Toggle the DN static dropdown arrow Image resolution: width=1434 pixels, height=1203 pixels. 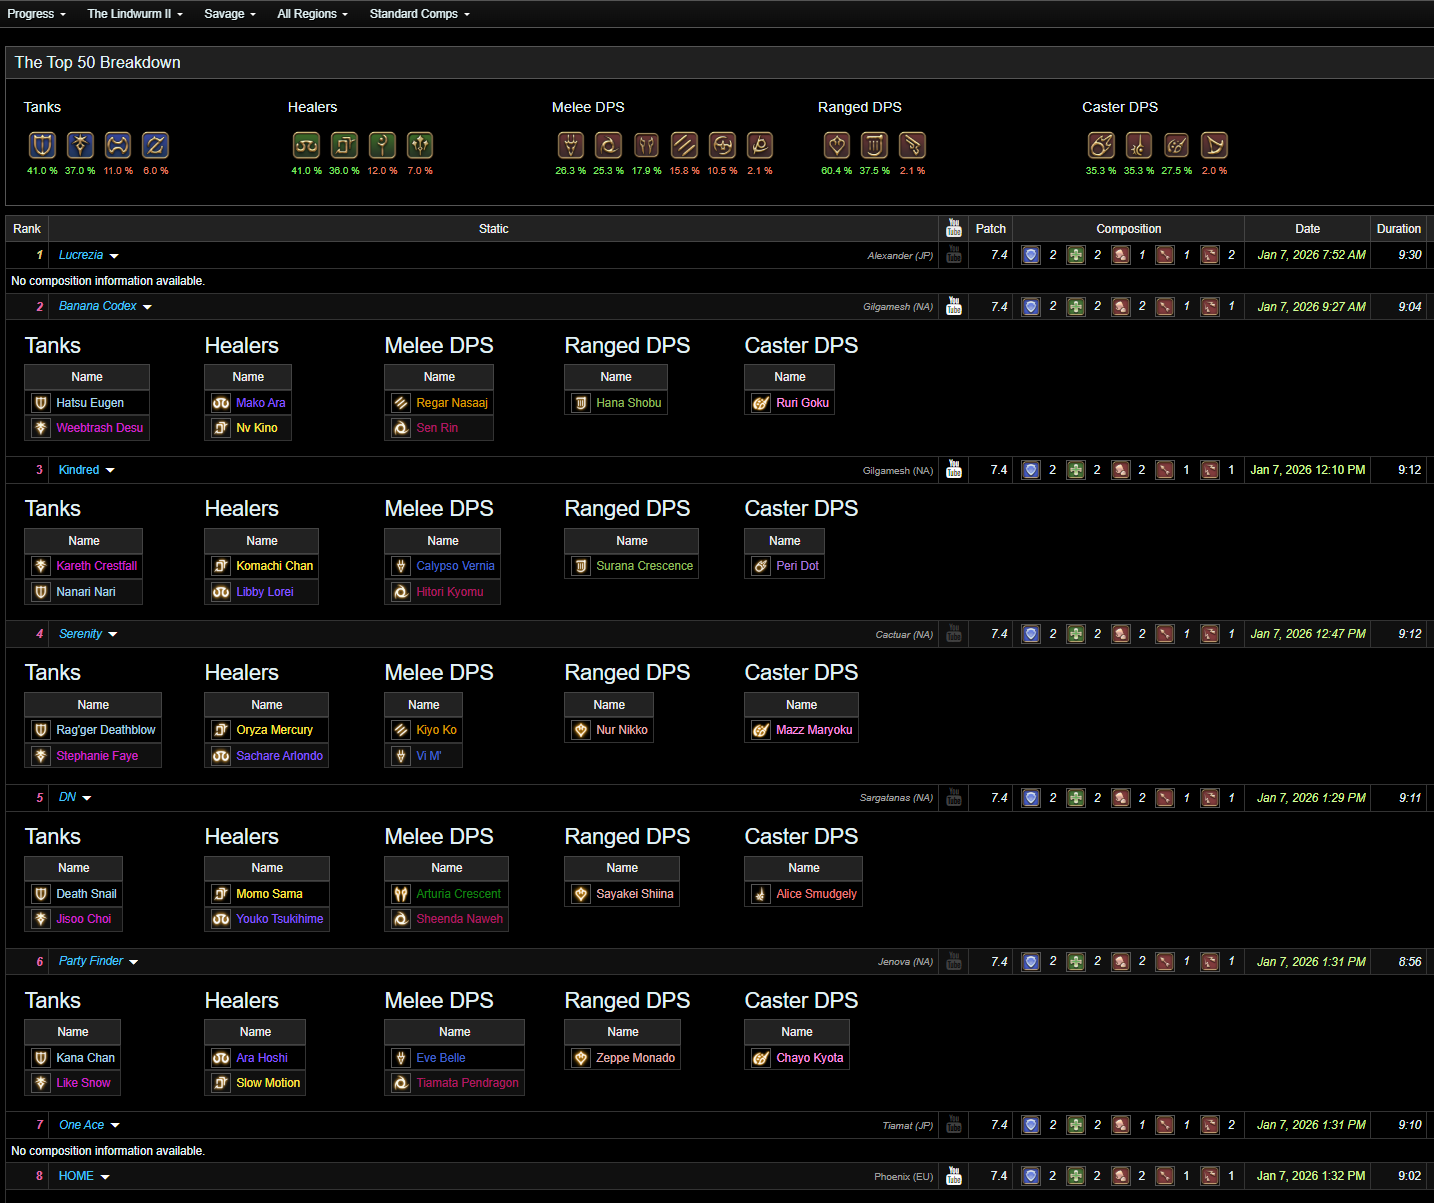tap(87, 798)
